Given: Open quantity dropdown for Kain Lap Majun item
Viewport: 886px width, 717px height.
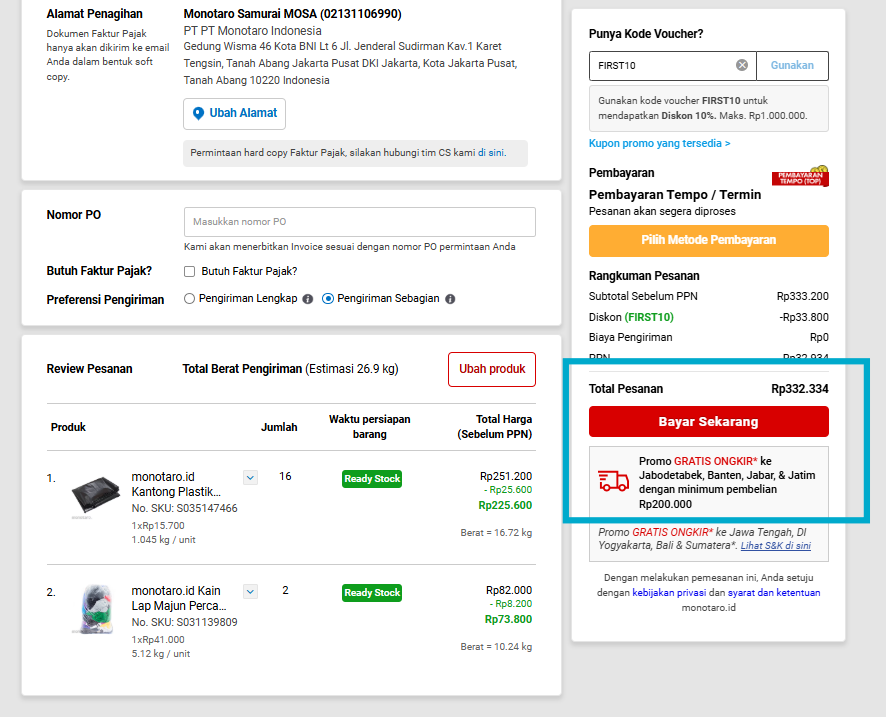Looking at the screenshot, I should pos(250,592).
